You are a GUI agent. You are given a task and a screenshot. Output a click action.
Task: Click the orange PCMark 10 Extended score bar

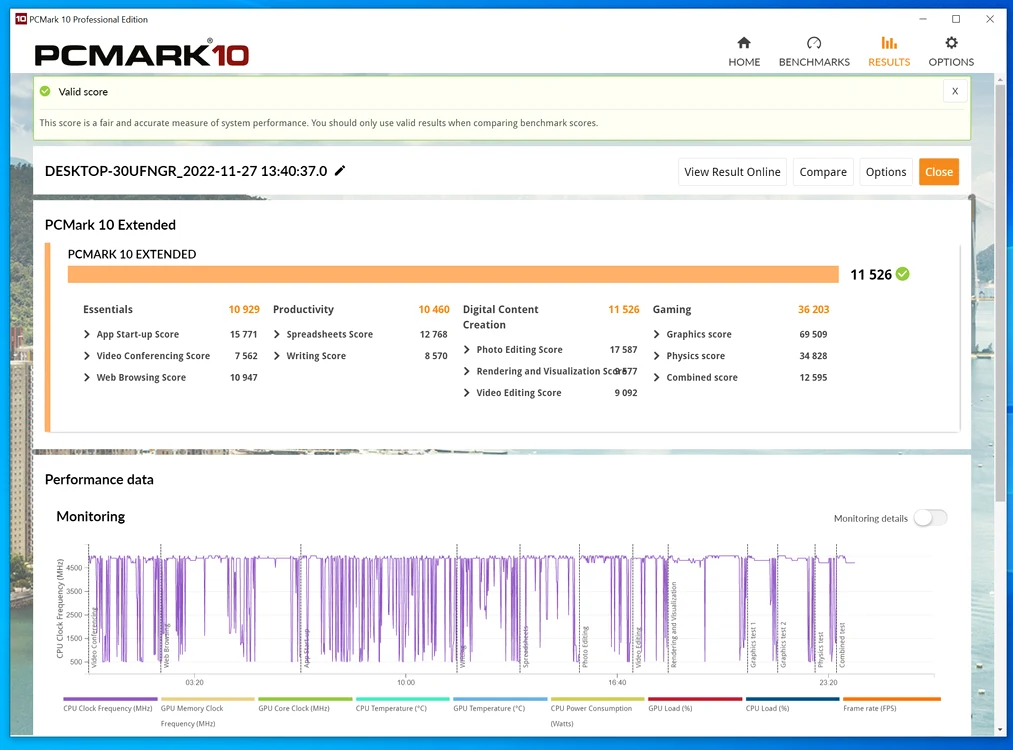pos(453,274)
